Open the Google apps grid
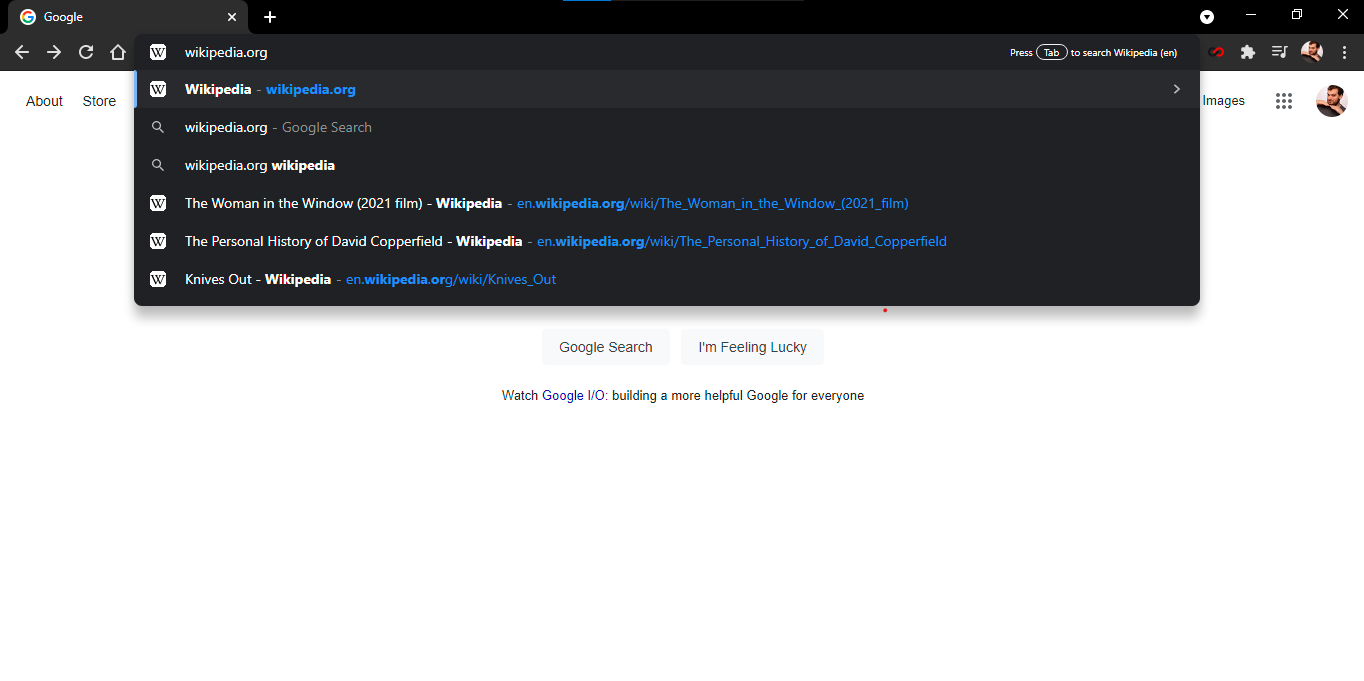Screen dimensions: 1364x681 click(x=1284, y=101)
